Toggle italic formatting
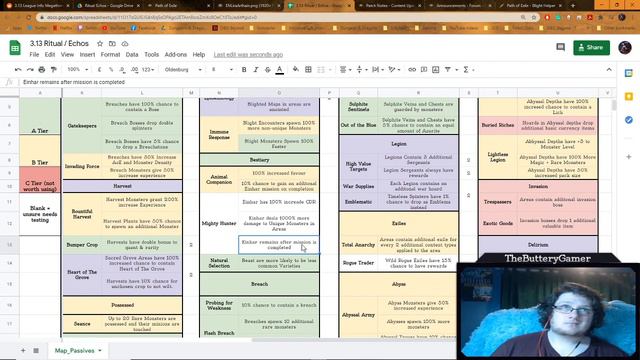Viewport: 640px width, 360px height. point(256,70)
